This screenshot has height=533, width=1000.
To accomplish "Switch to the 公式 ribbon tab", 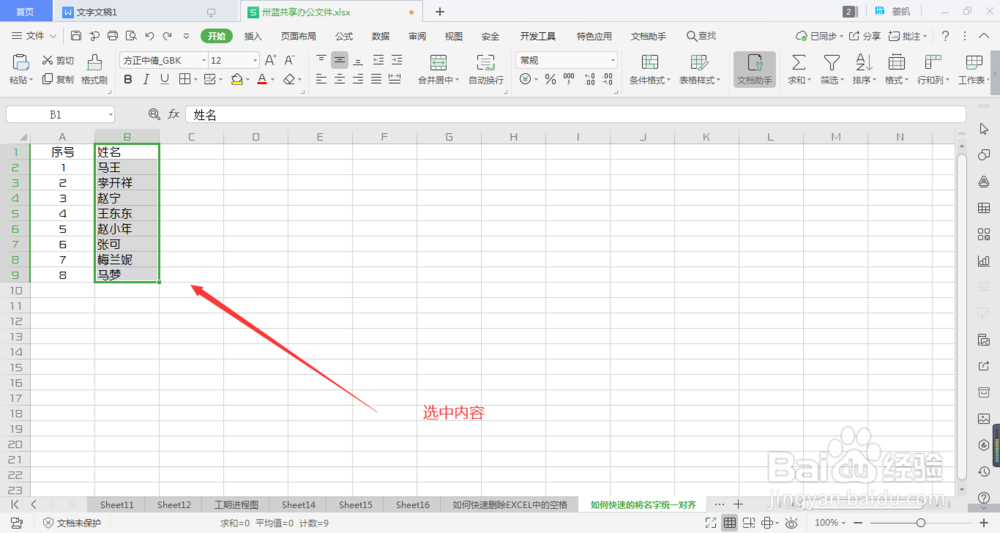I will 344,36.
